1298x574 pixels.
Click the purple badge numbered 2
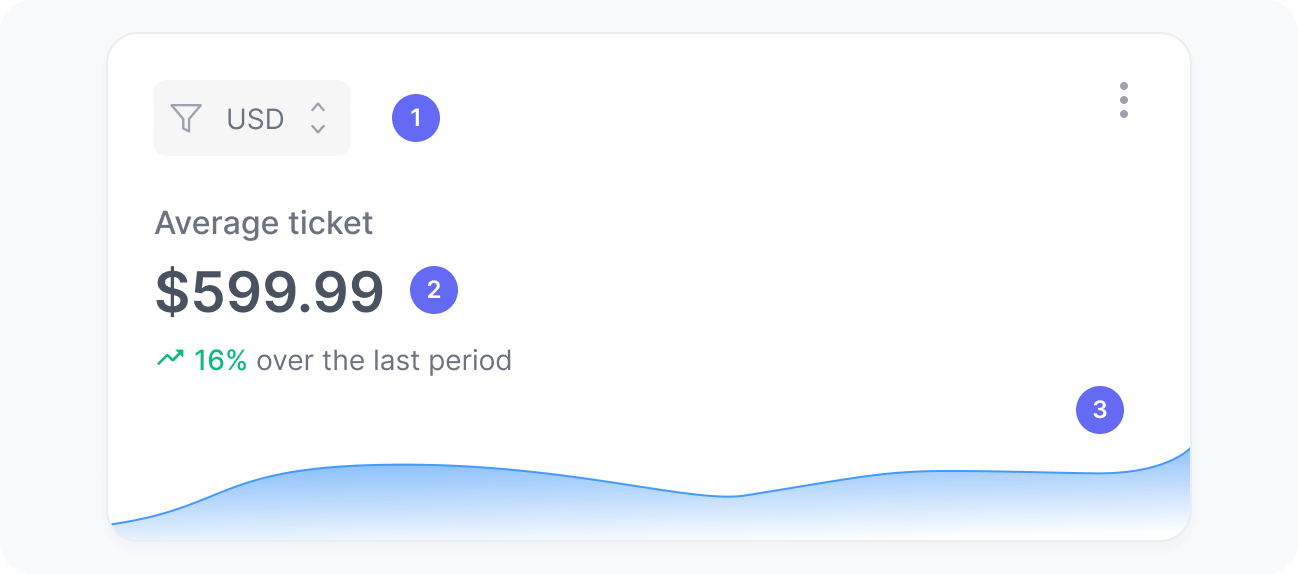point(434,290)
